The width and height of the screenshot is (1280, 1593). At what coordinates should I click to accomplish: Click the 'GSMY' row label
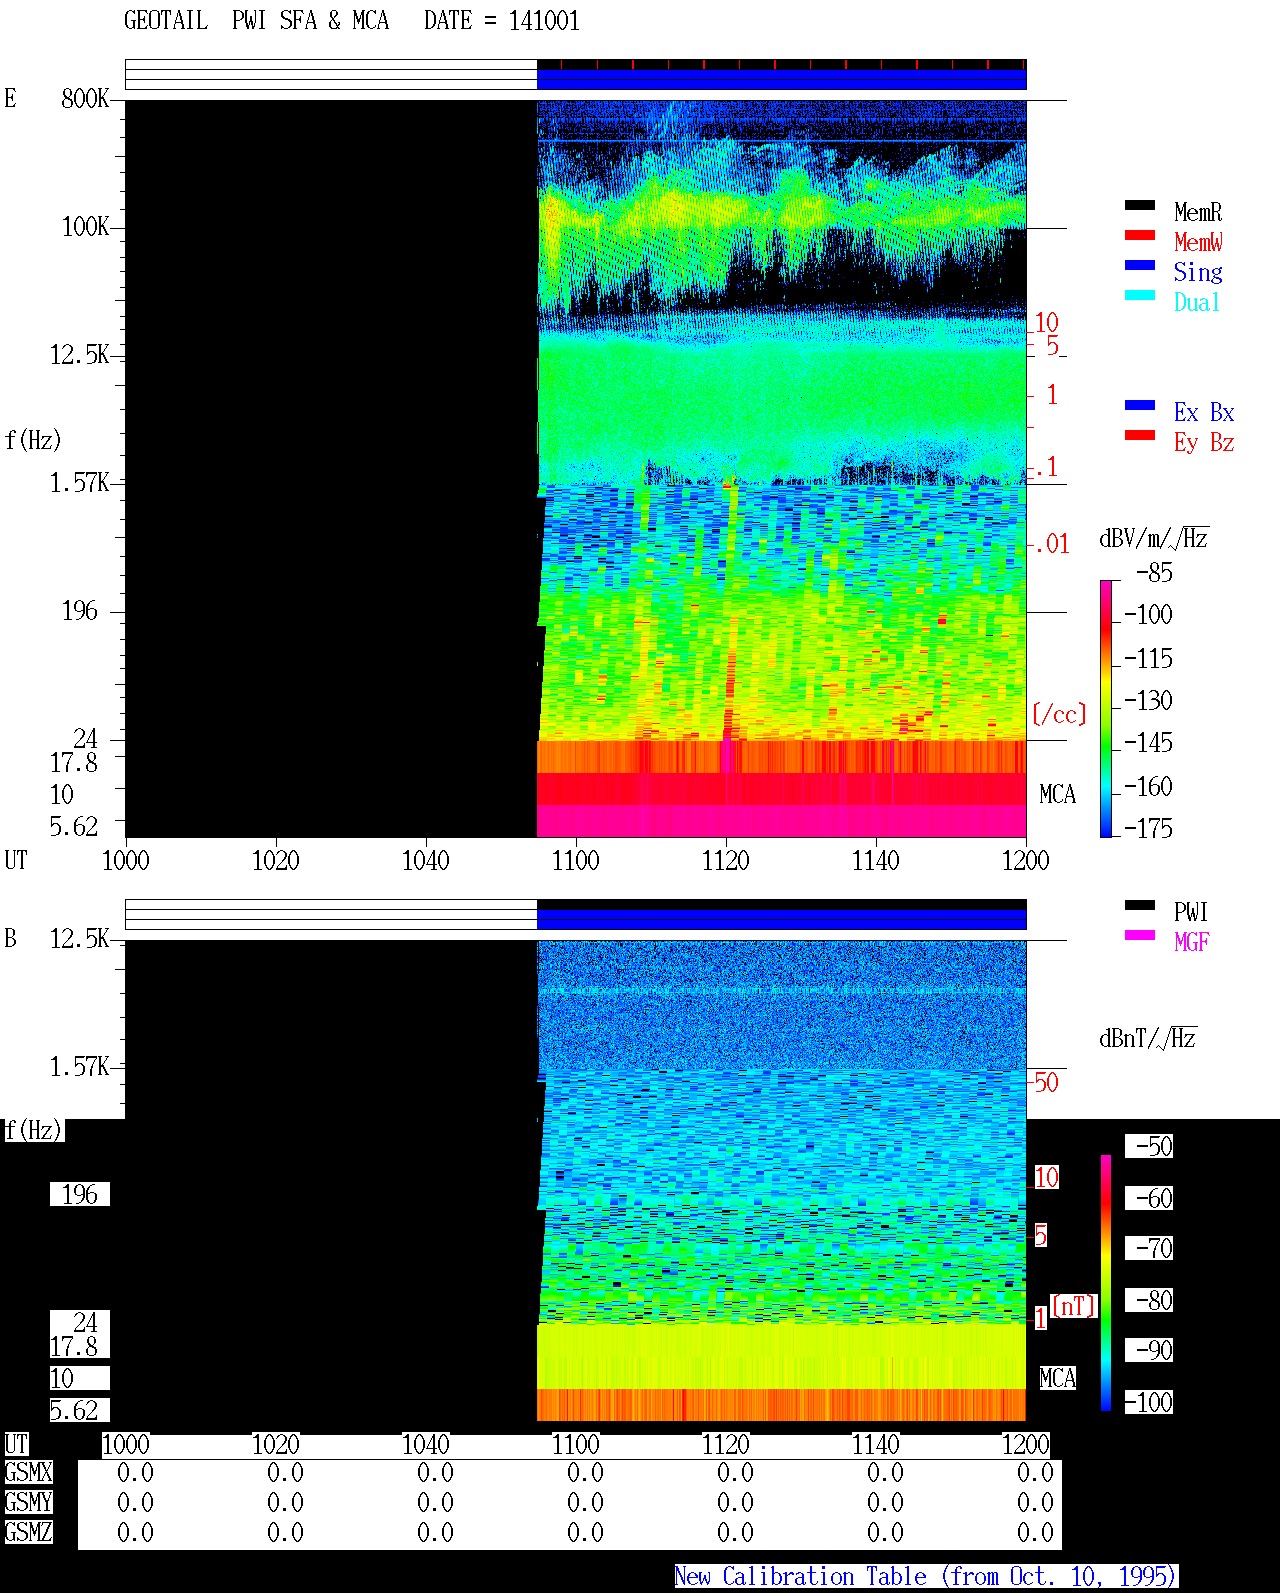tap(28, 1502)
